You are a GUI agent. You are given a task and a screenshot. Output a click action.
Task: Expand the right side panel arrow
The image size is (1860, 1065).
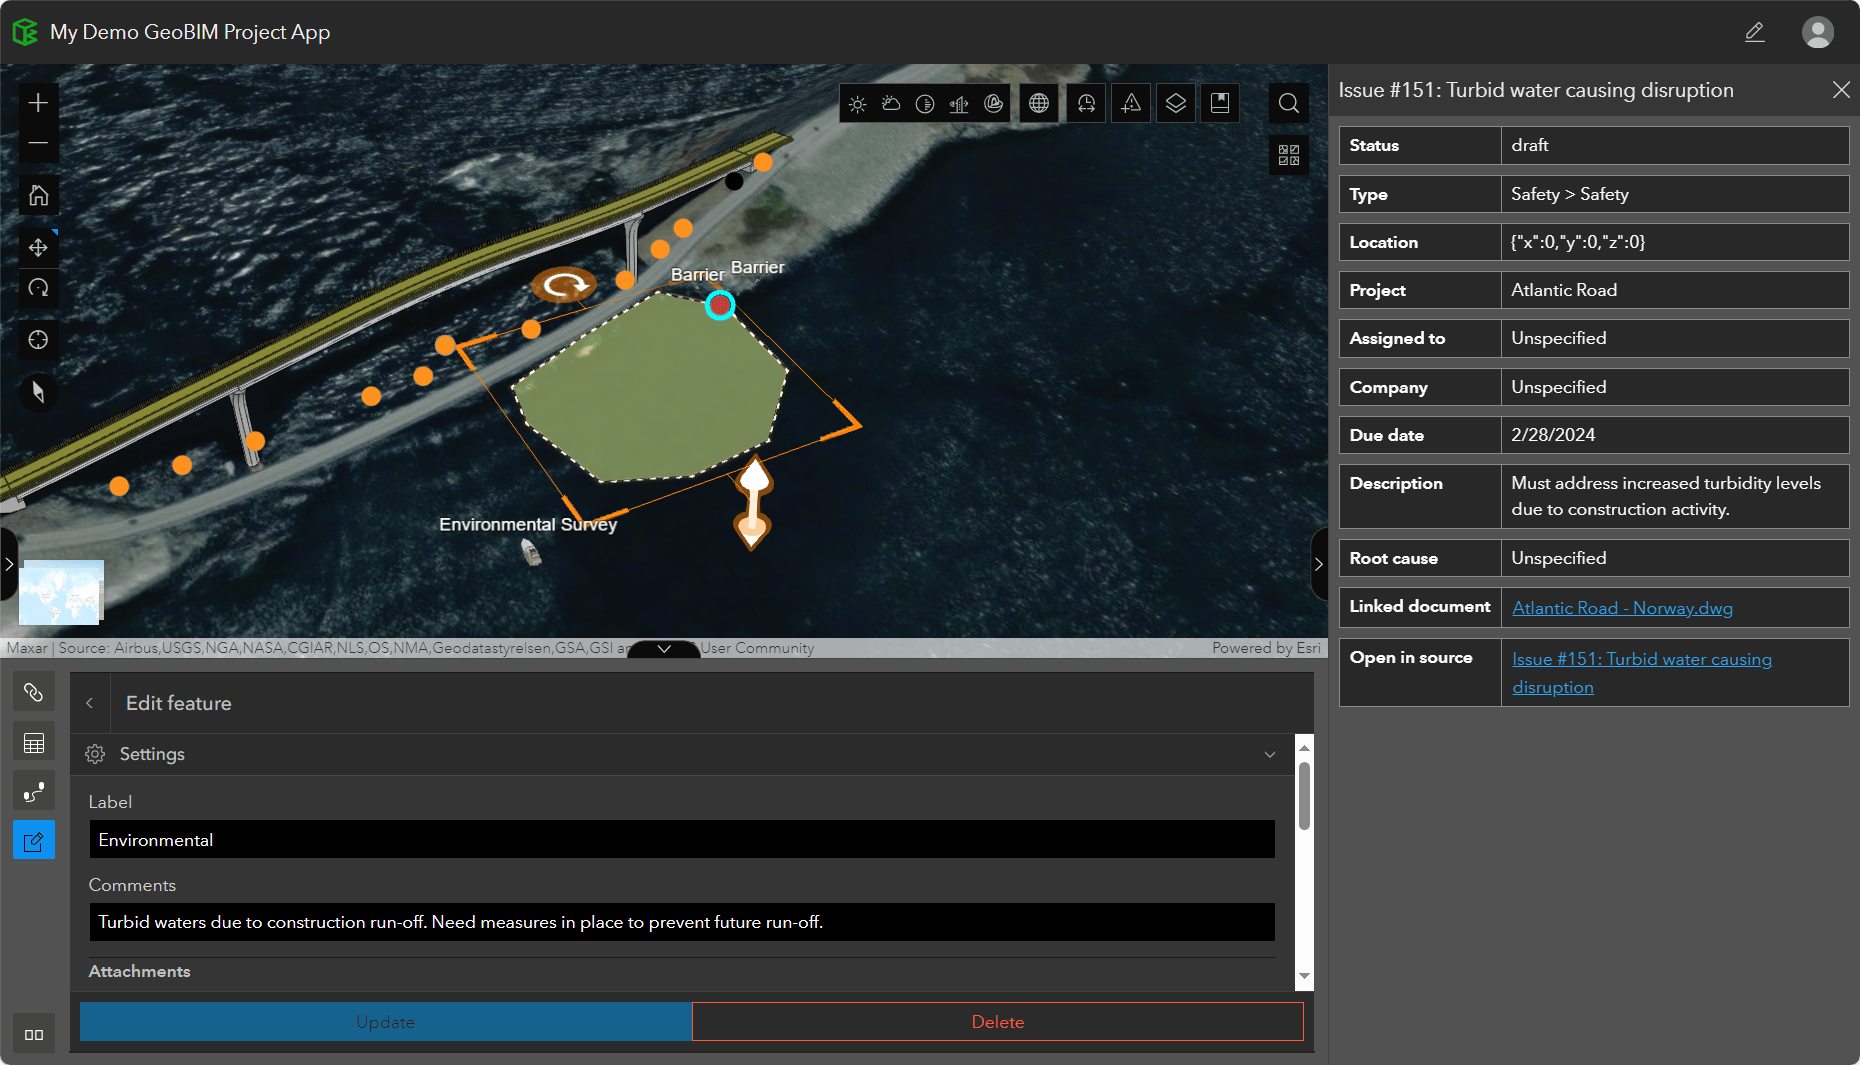point(1319,564)
